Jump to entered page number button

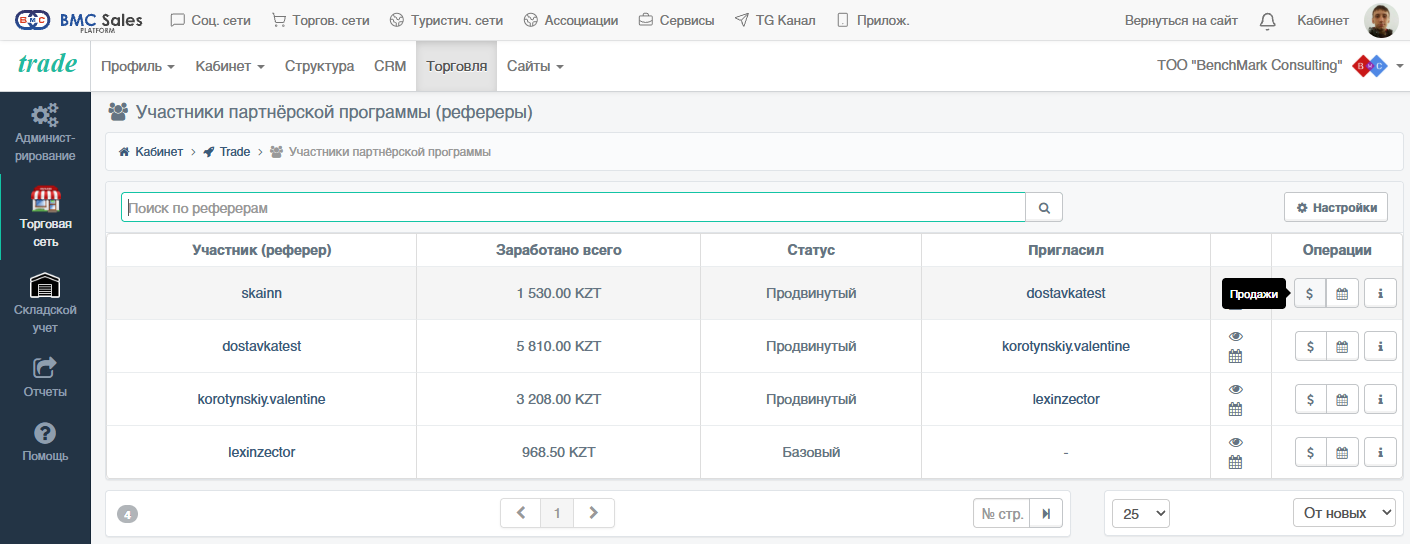click(1045, 513)
